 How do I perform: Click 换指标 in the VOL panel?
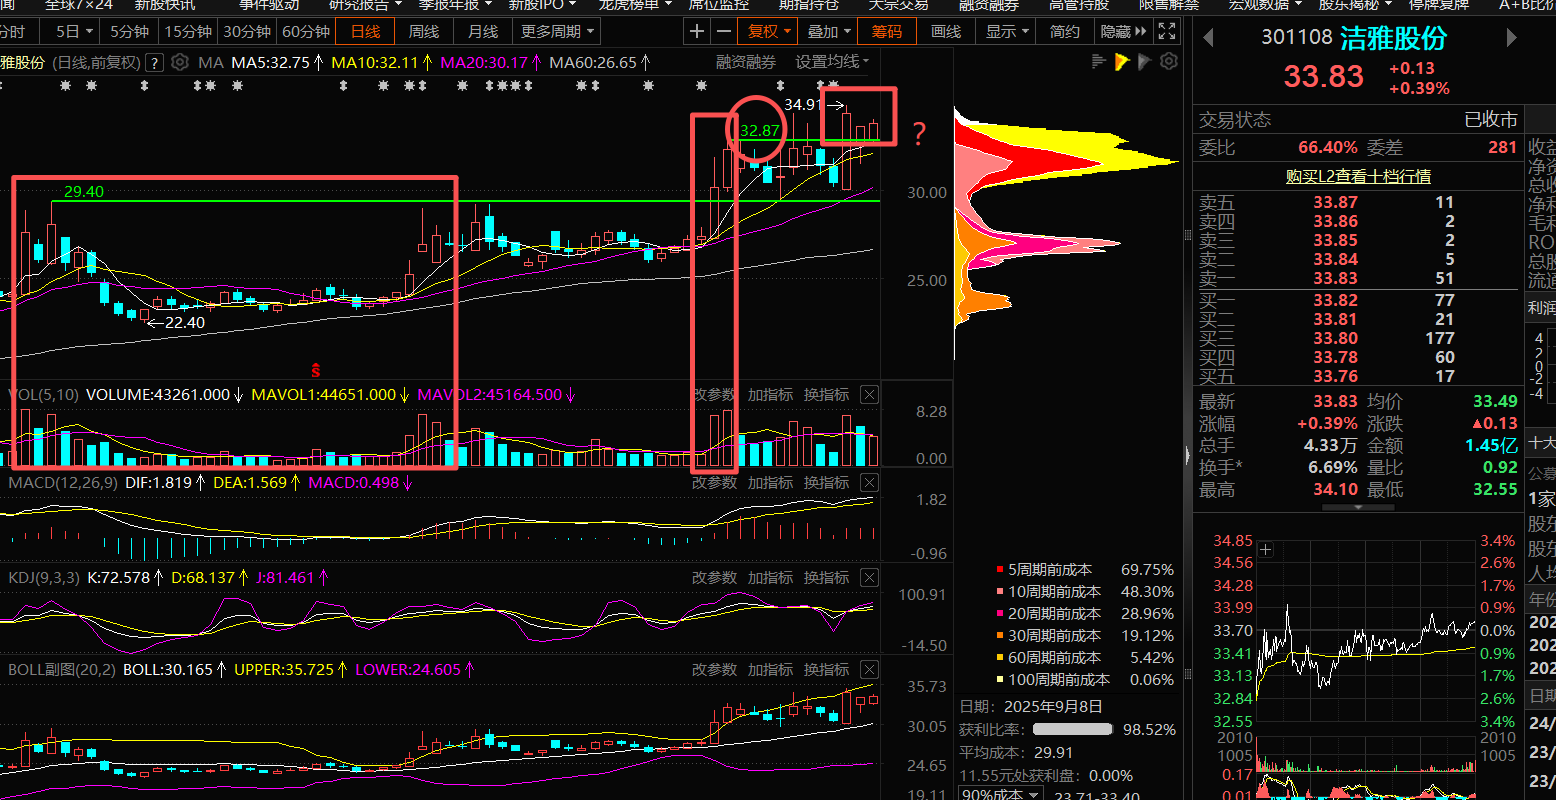coord(826,394)
